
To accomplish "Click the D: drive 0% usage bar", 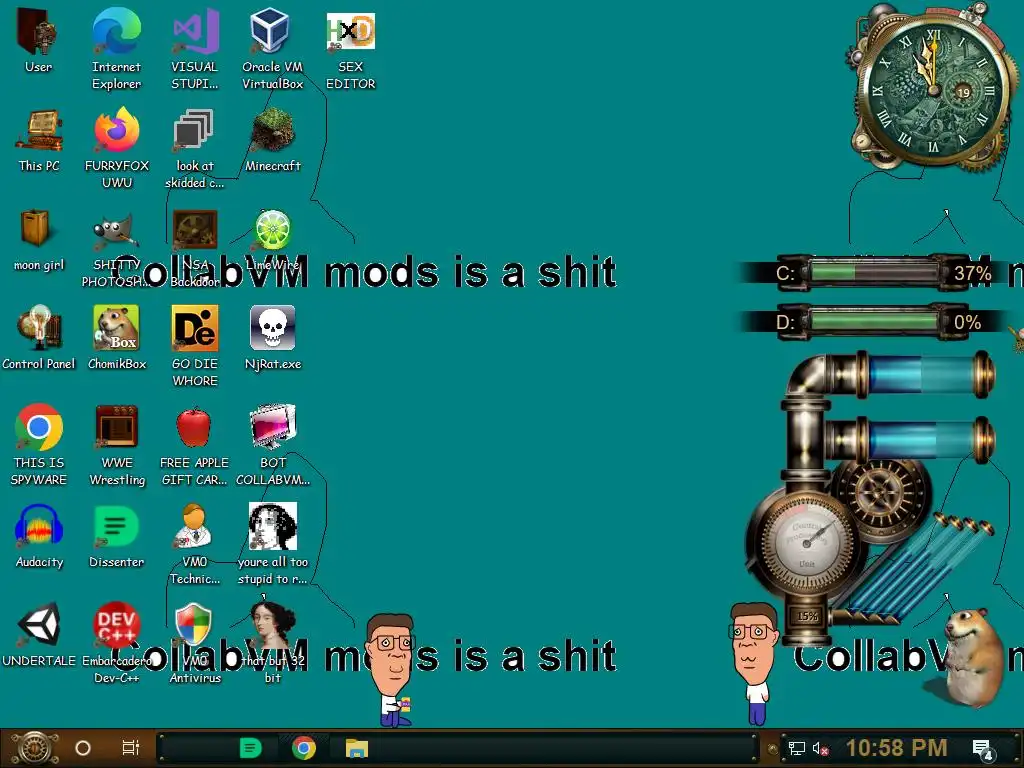I will pos(872,322).
